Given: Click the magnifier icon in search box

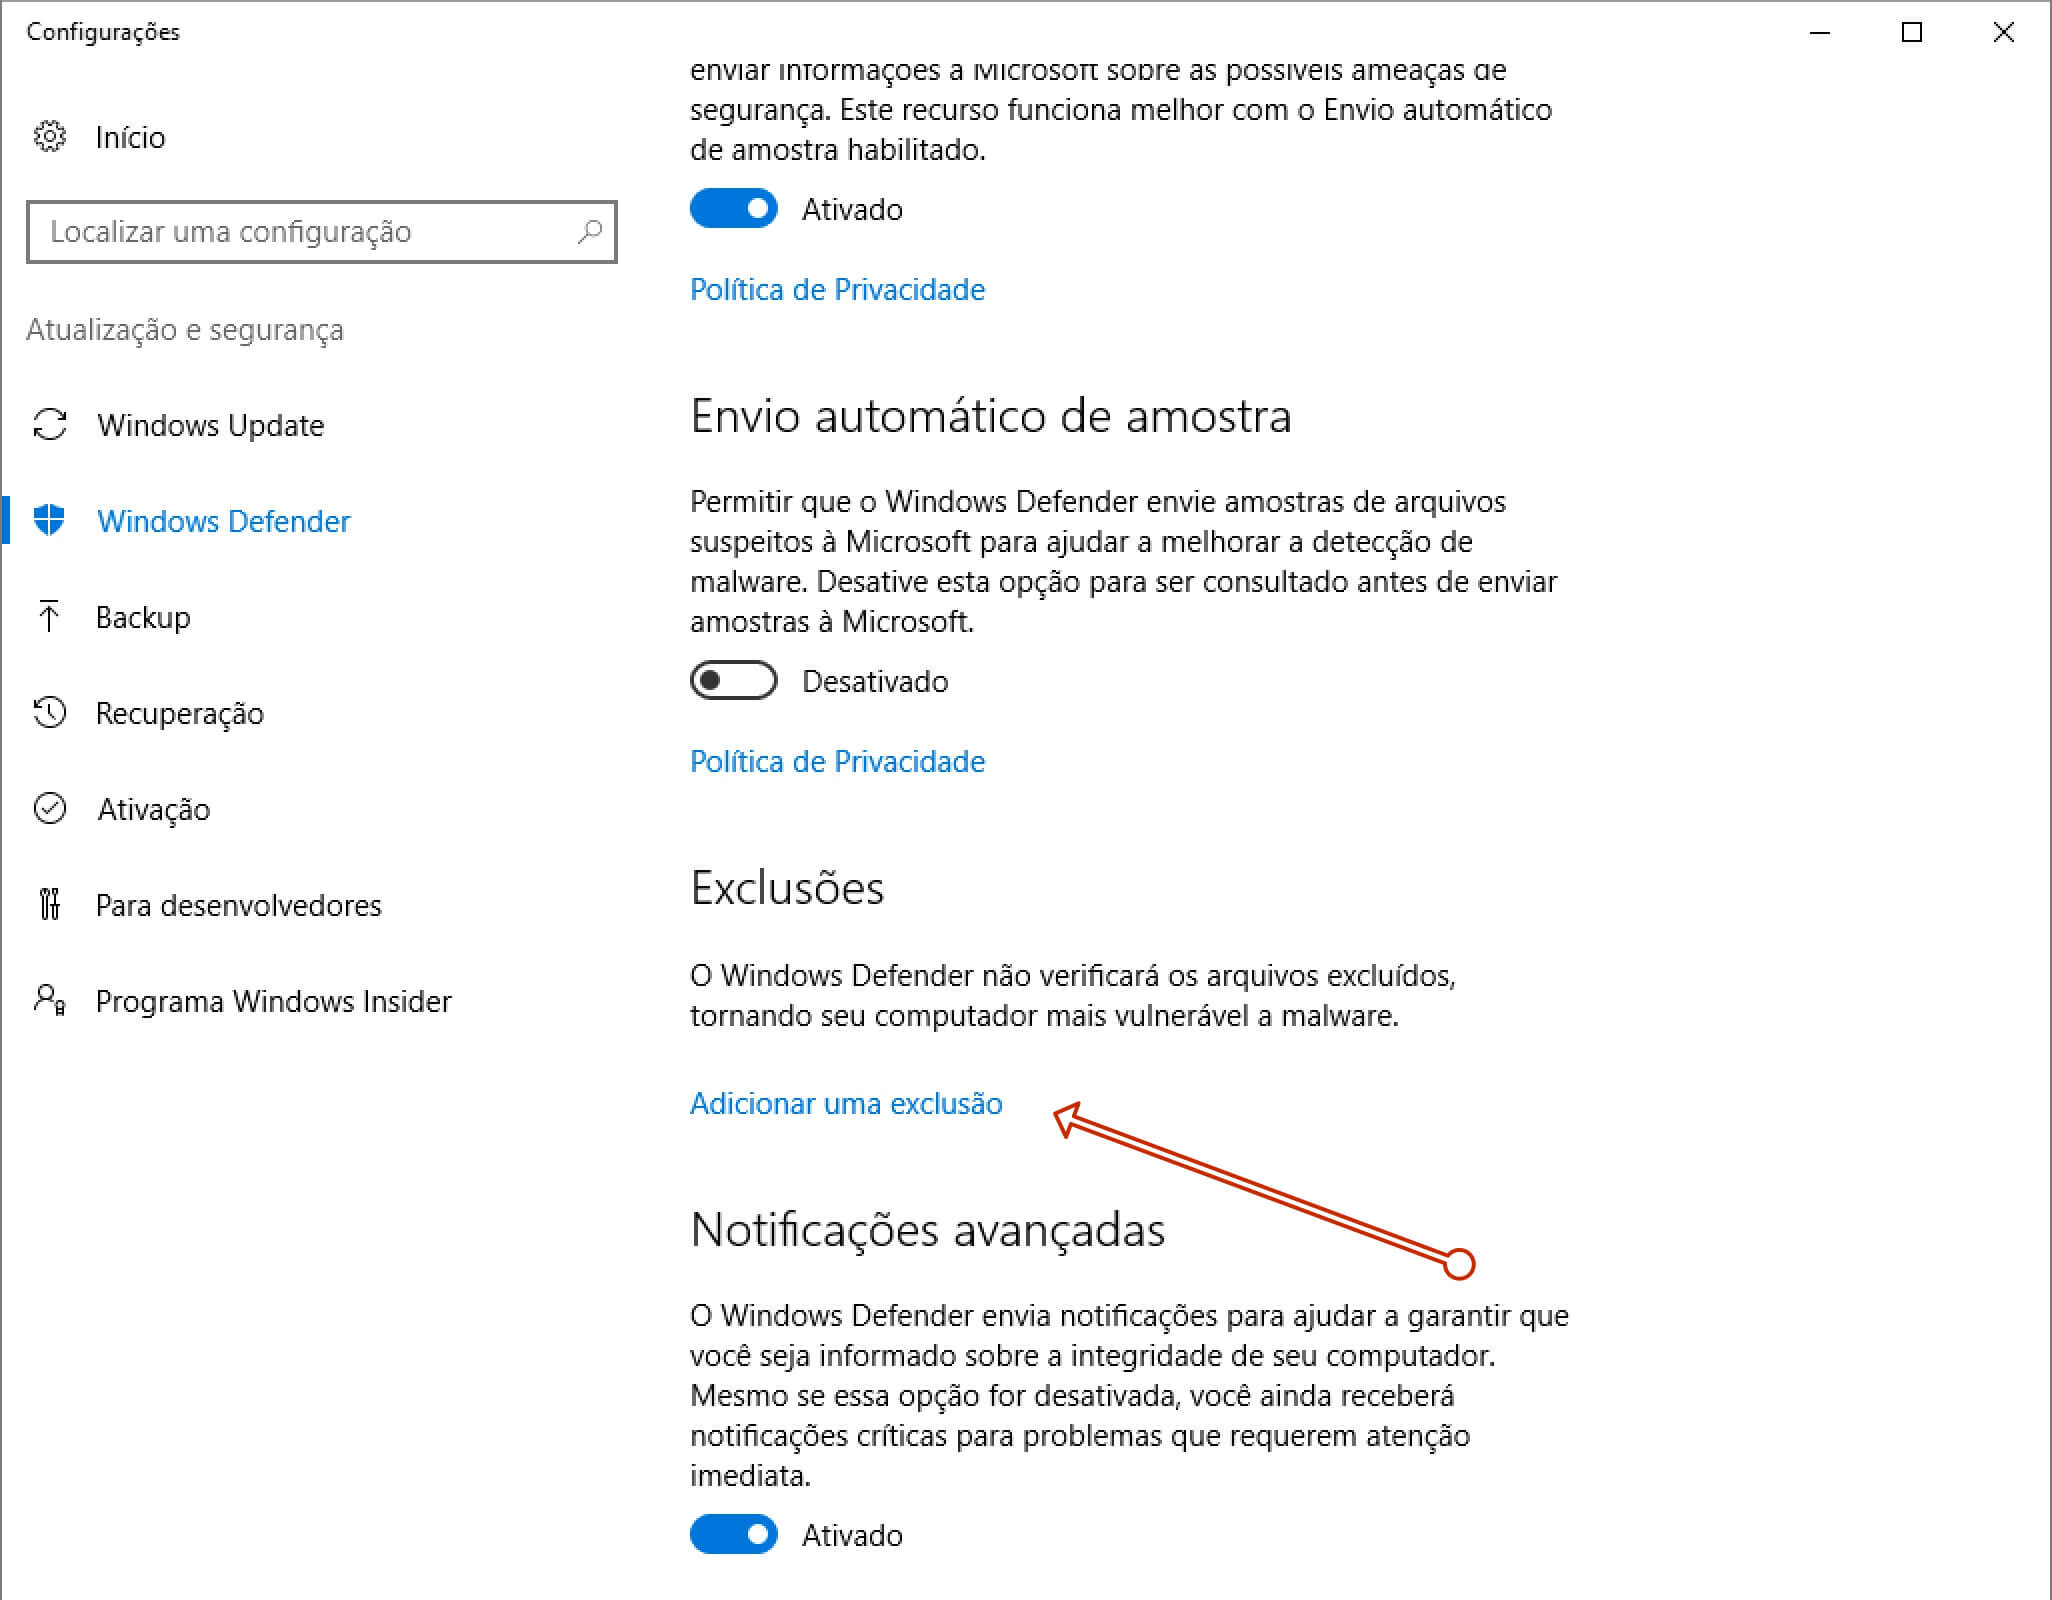Looking at the screenshot, I should click(x=590, y=232).
